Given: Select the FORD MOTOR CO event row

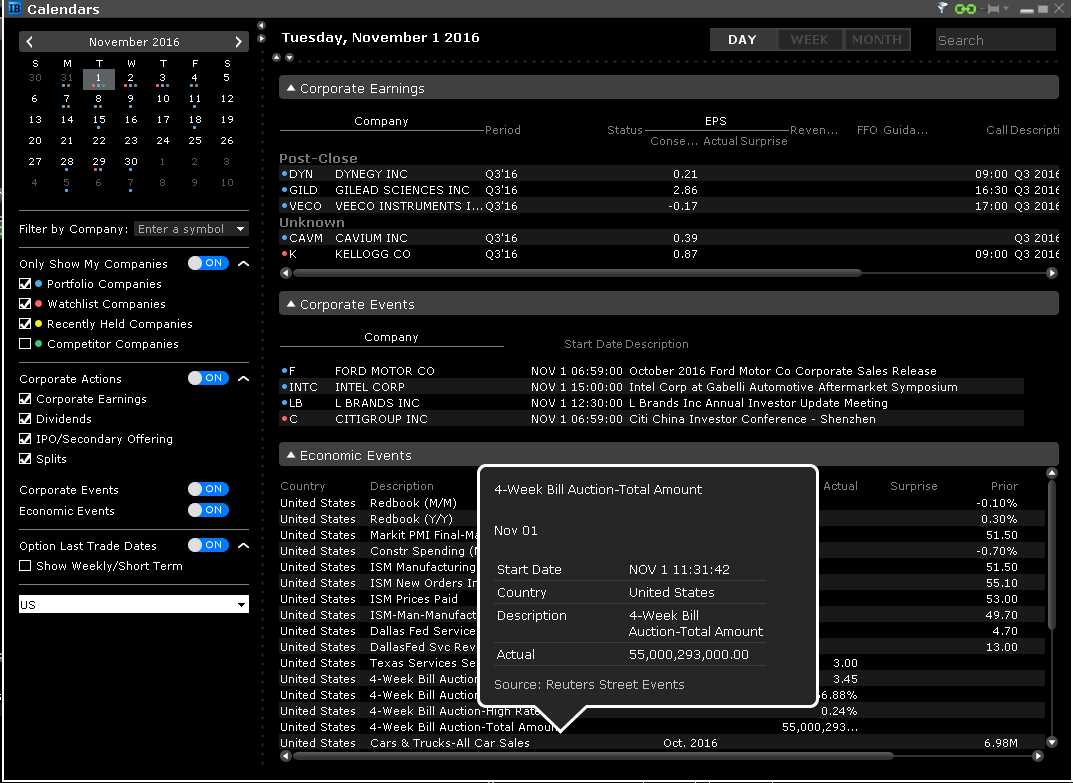Looking at the screenshot, I should pyautogui.click(x=651, y=370).
